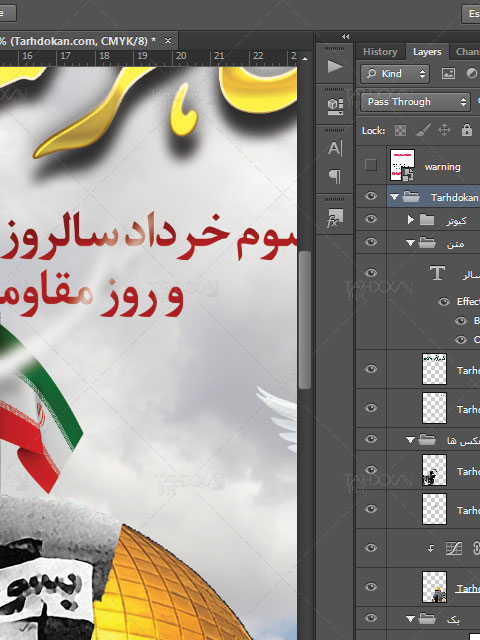Select the text layer T icon

coord(438,273)
